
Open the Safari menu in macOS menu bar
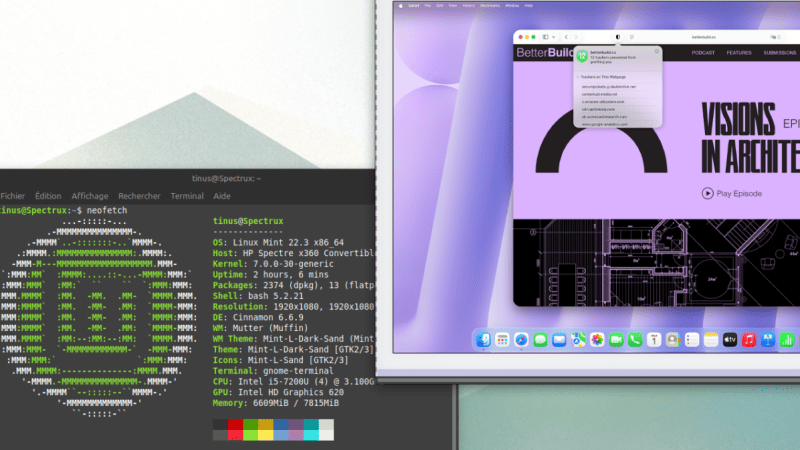tap(413, 6)
